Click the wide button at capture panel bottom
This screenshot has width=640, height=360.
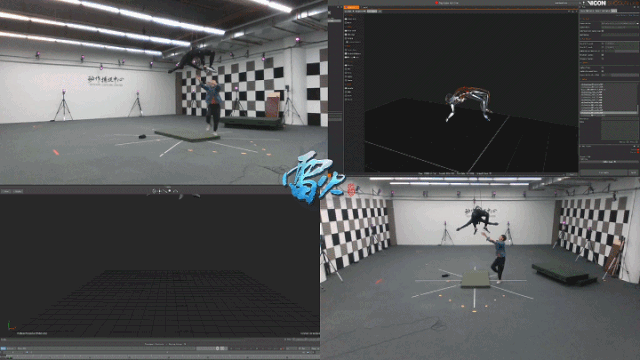(604, 173)
